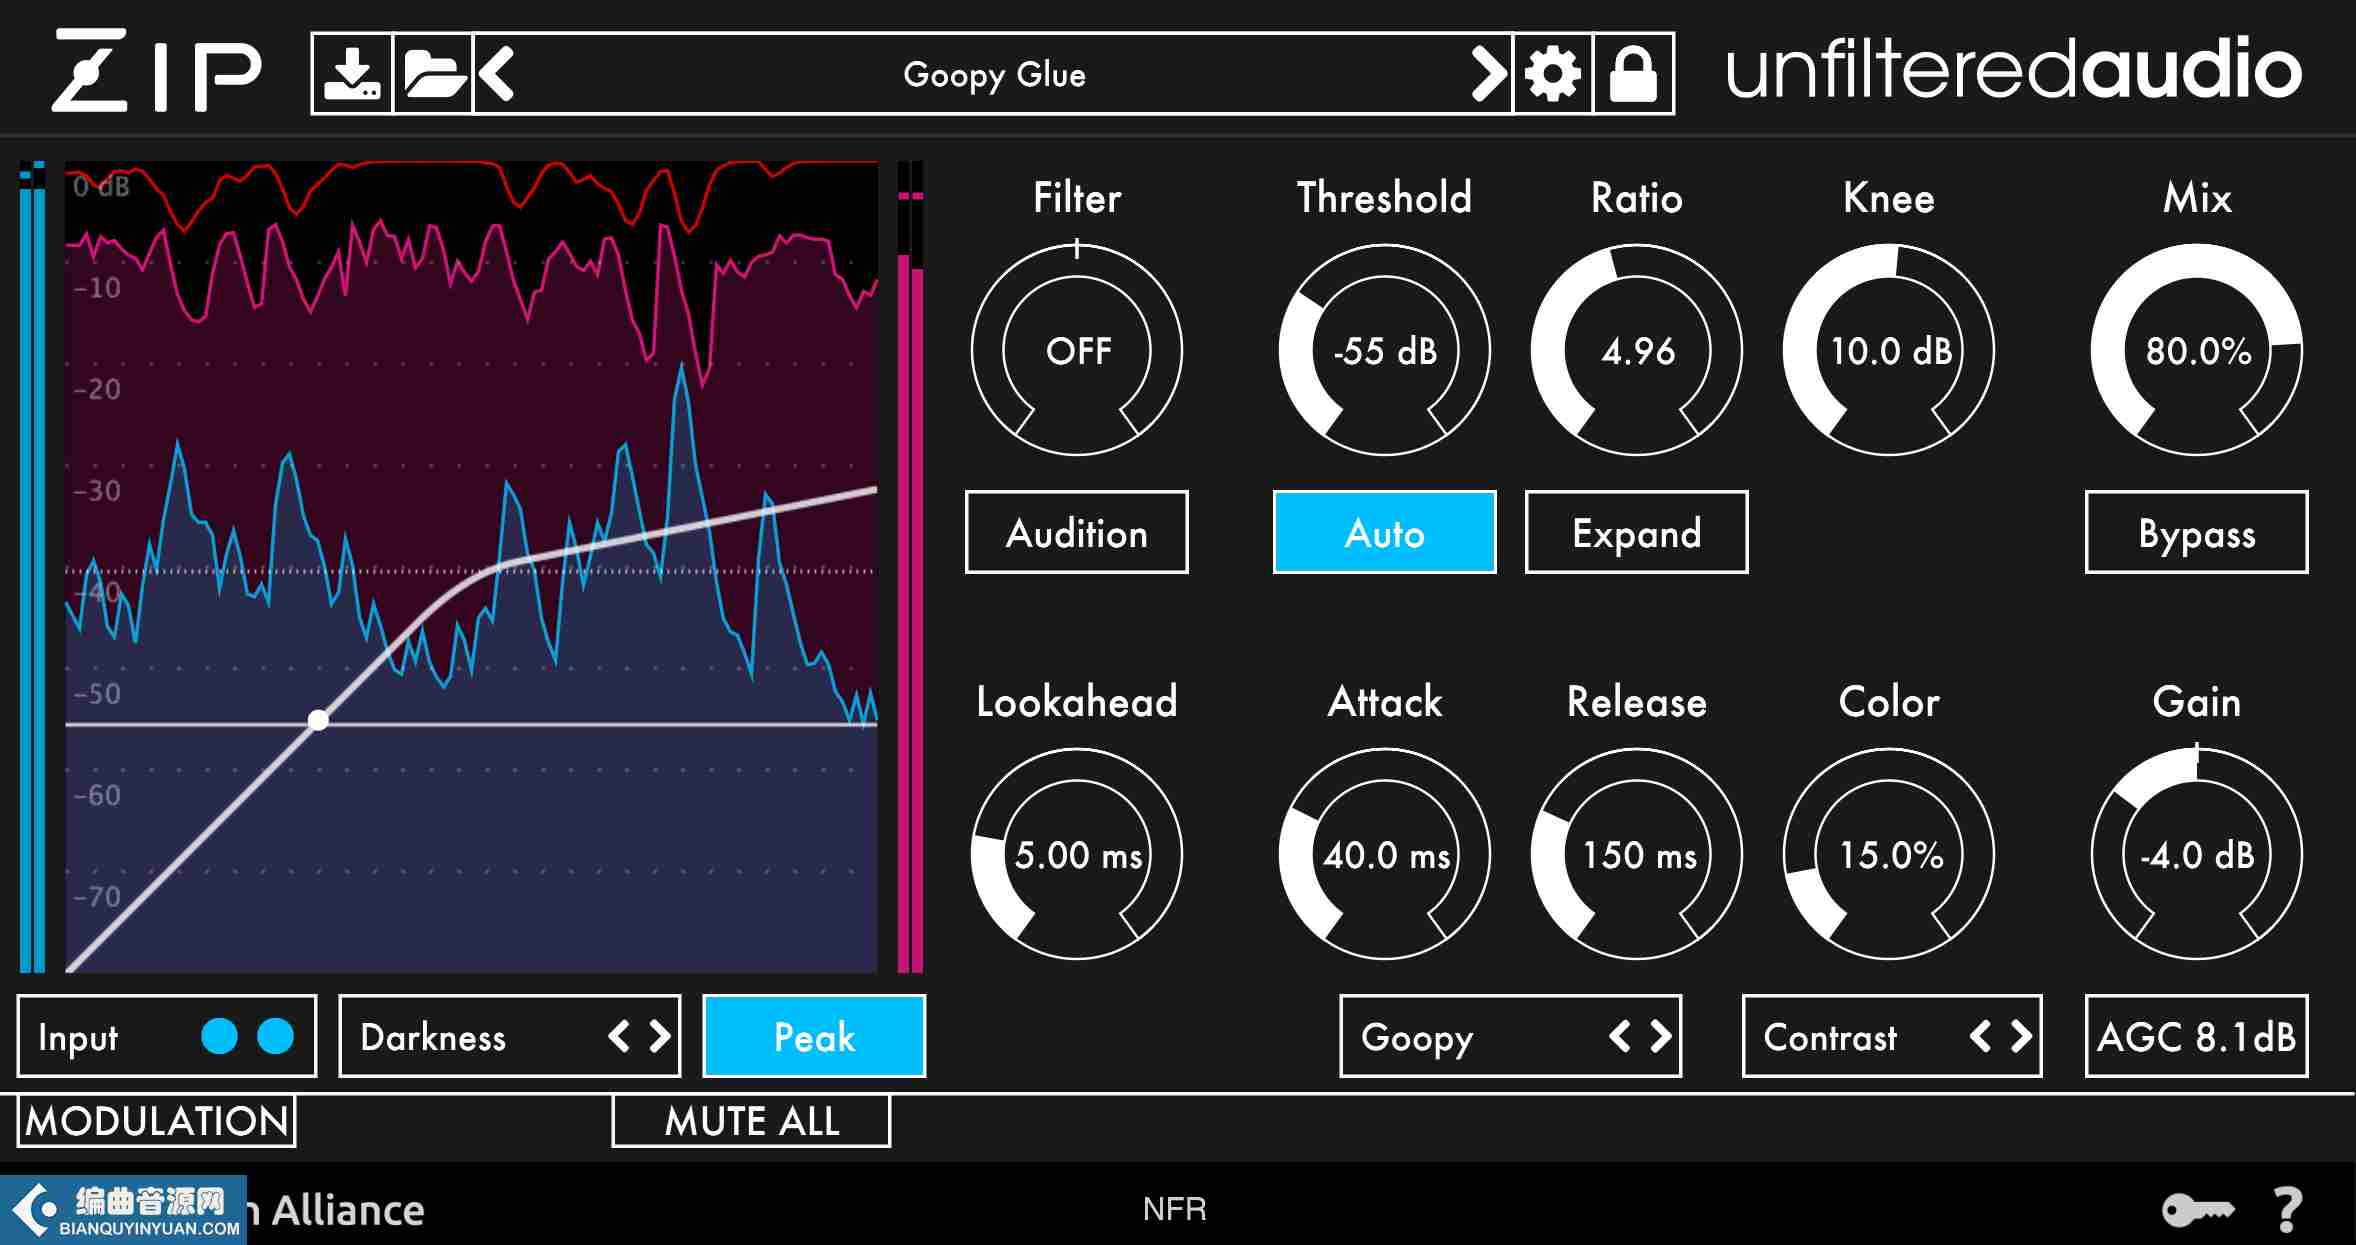Click the license key icon

coord(2197,1210)
